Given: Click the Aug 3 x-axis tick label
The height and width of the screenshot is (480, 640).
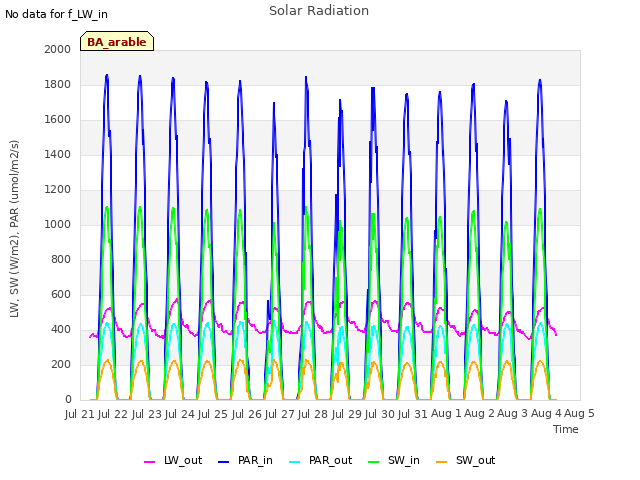Looking at the screenshot, I should (513, 414).
